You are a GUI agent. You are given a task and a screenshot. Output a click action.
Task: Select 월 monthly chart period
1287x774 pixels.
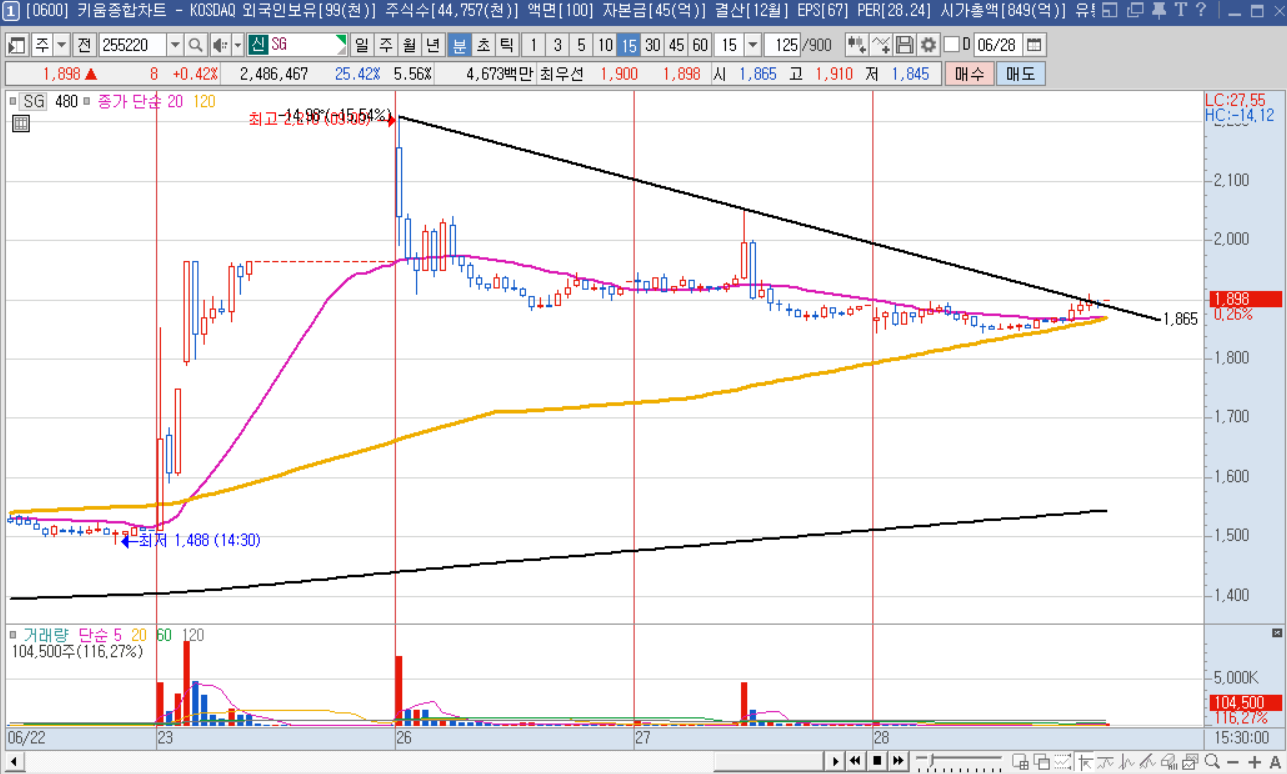point(409,46)
